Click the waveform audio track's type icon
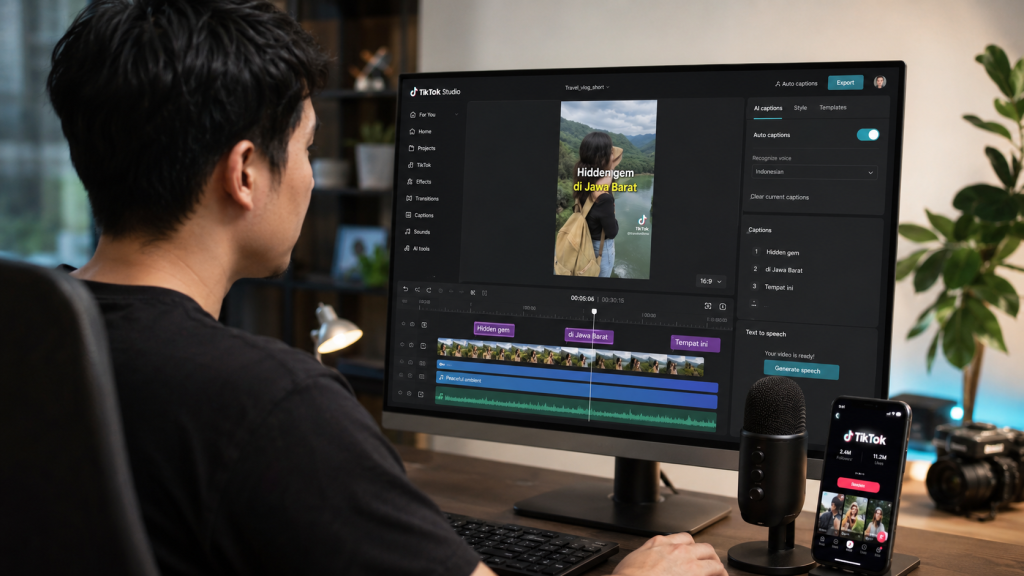The height and width of the screenshot is (576, 1024). pos(421,394)
